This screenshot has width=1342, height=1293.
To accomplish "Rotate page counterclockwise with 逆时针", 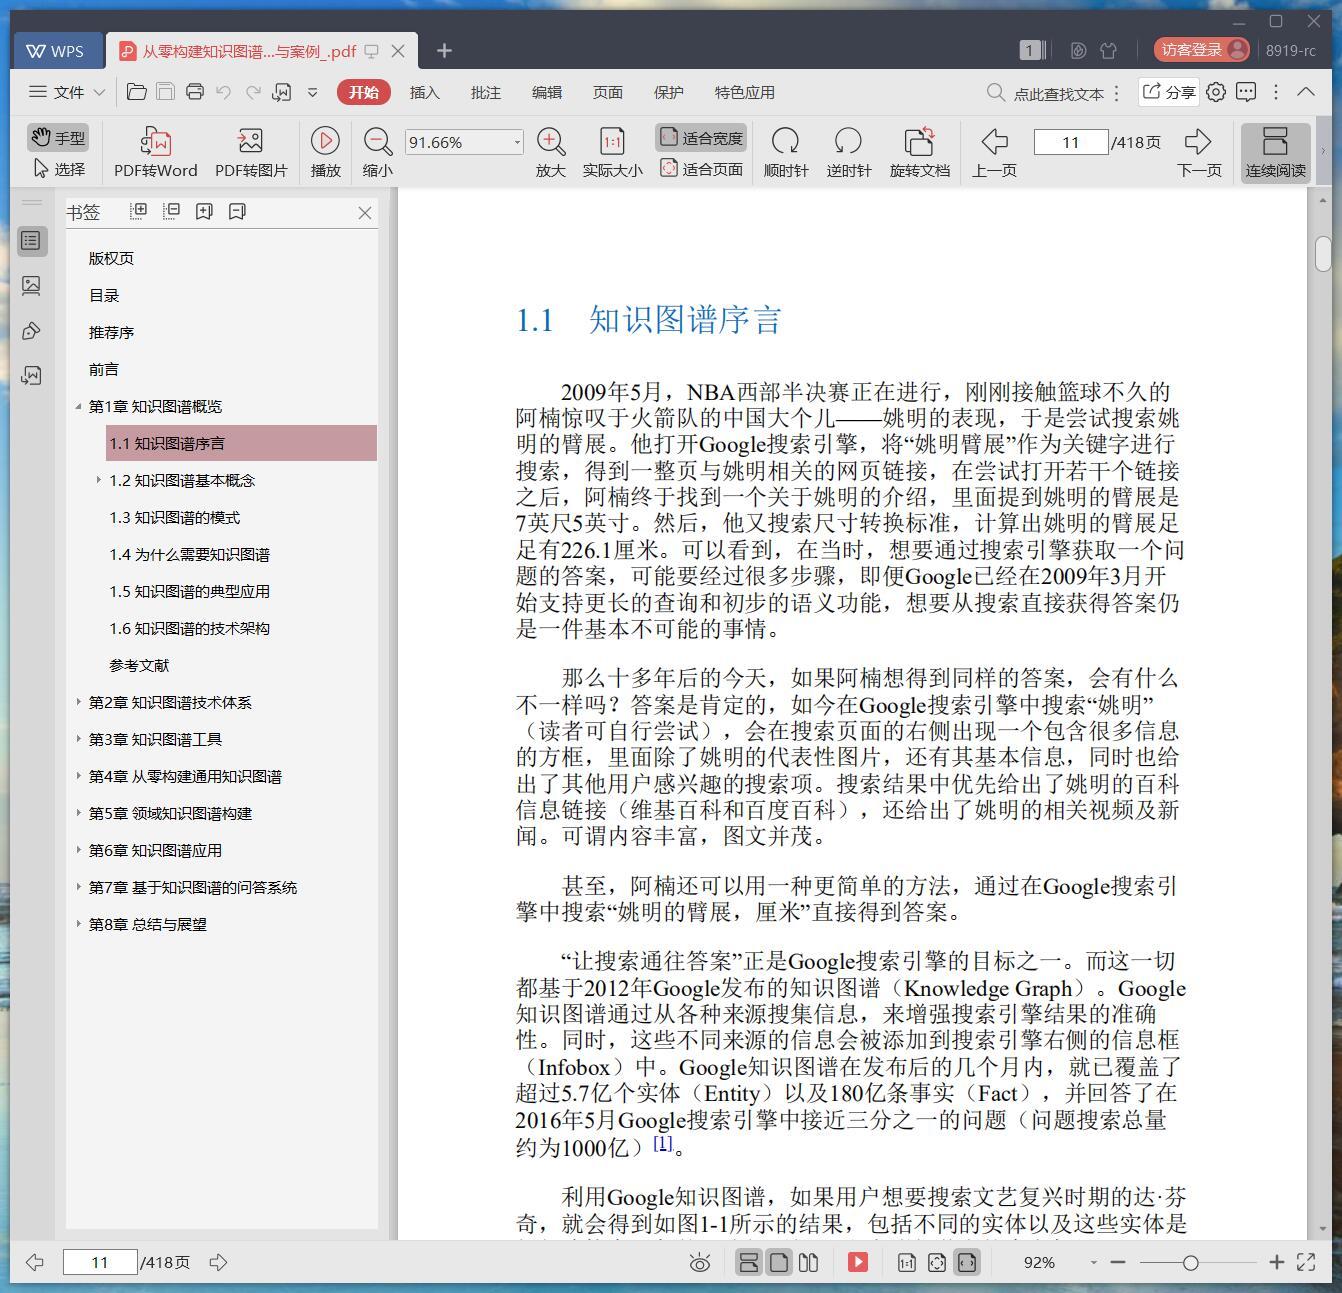I will [x=848, y=152].
